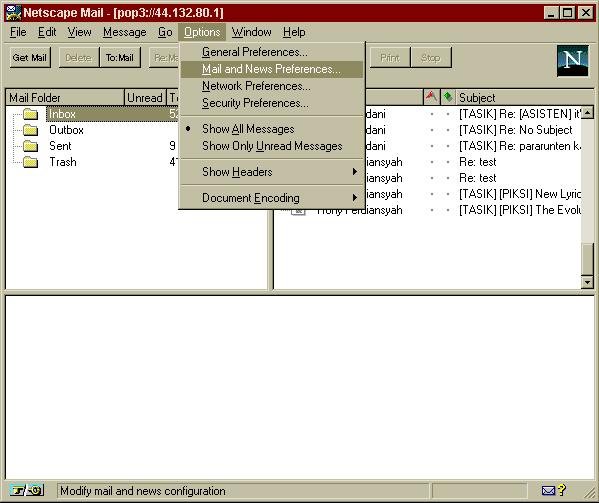This screenshot has width=599, height=503.
Task: Open Network Preferences
Action: [x=271, y=86]
